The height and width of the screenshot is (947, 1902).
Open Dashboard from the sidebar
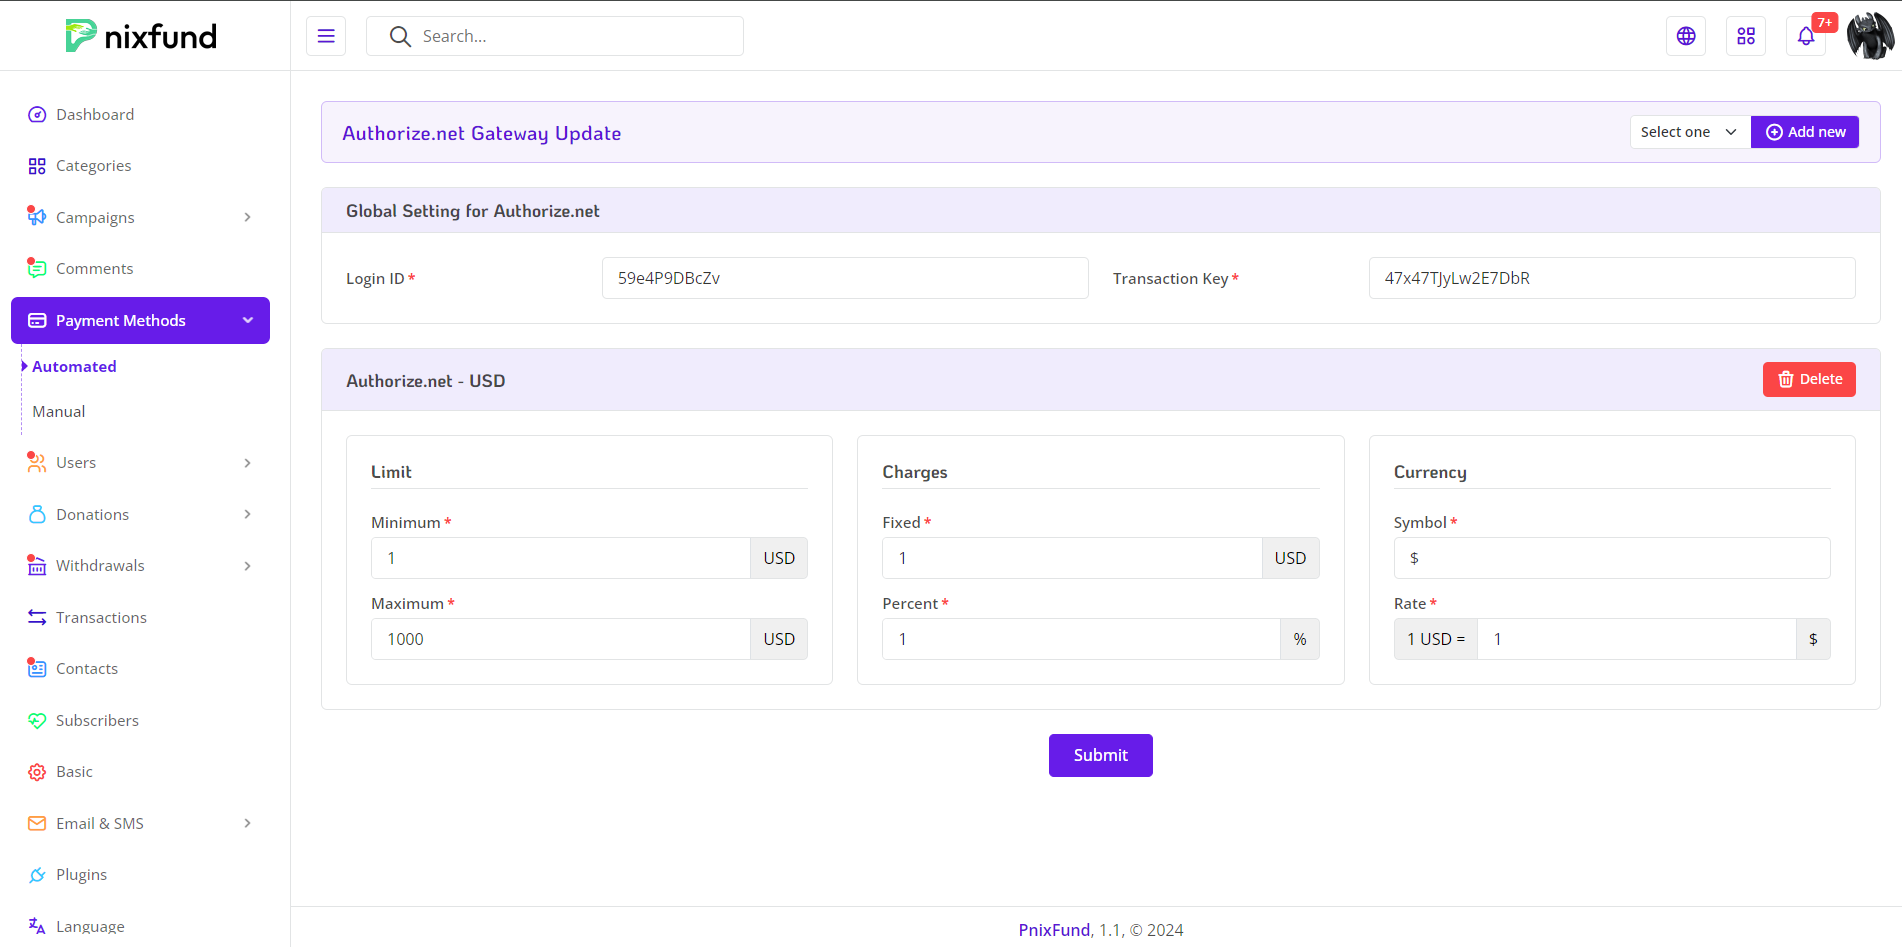pyautogui.click(x=95, y=115)
